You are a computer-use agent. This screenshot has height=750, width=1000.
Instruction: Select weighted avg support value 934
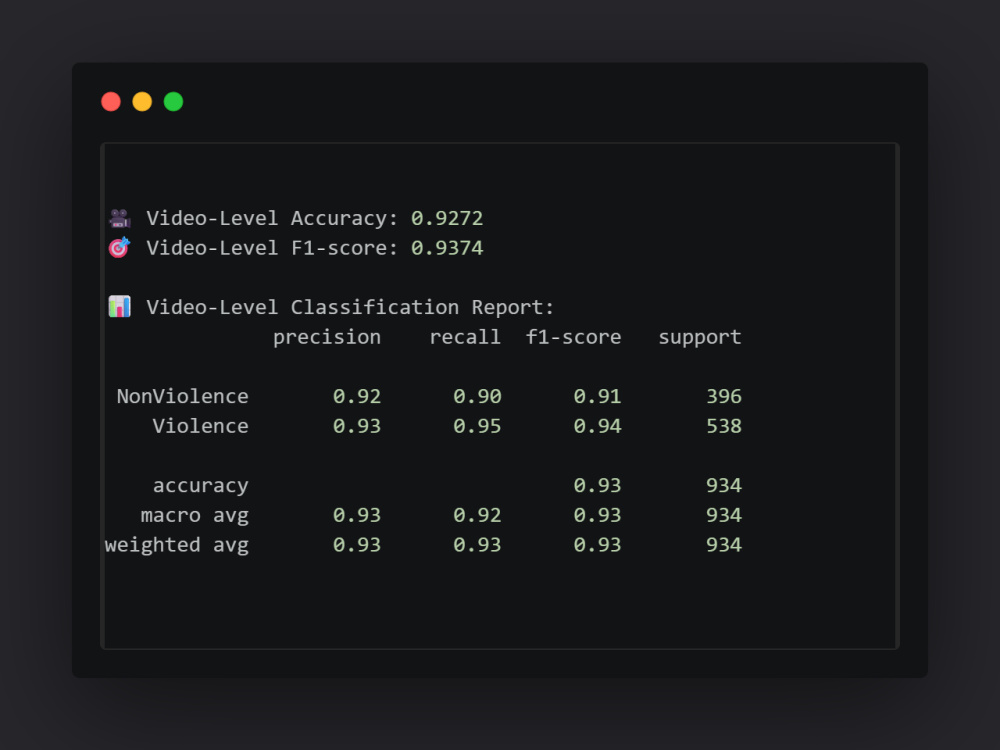[x=724, y=545]
